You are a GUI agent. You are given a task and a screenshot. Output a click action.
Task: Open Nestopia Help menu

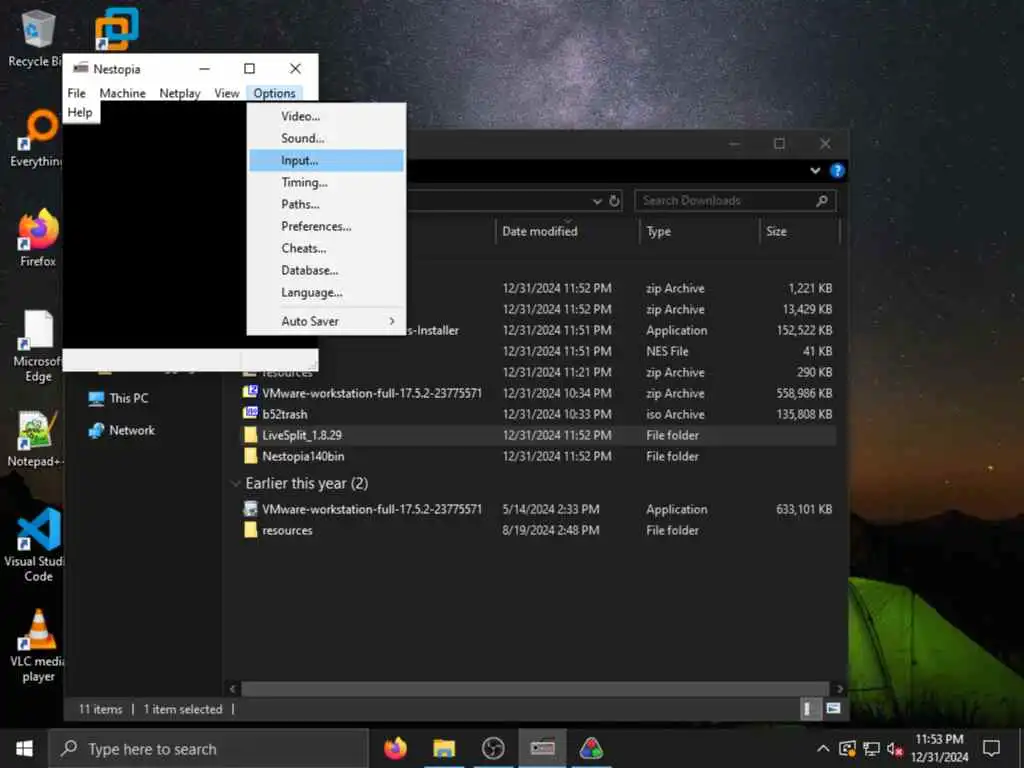click(80, 112)
